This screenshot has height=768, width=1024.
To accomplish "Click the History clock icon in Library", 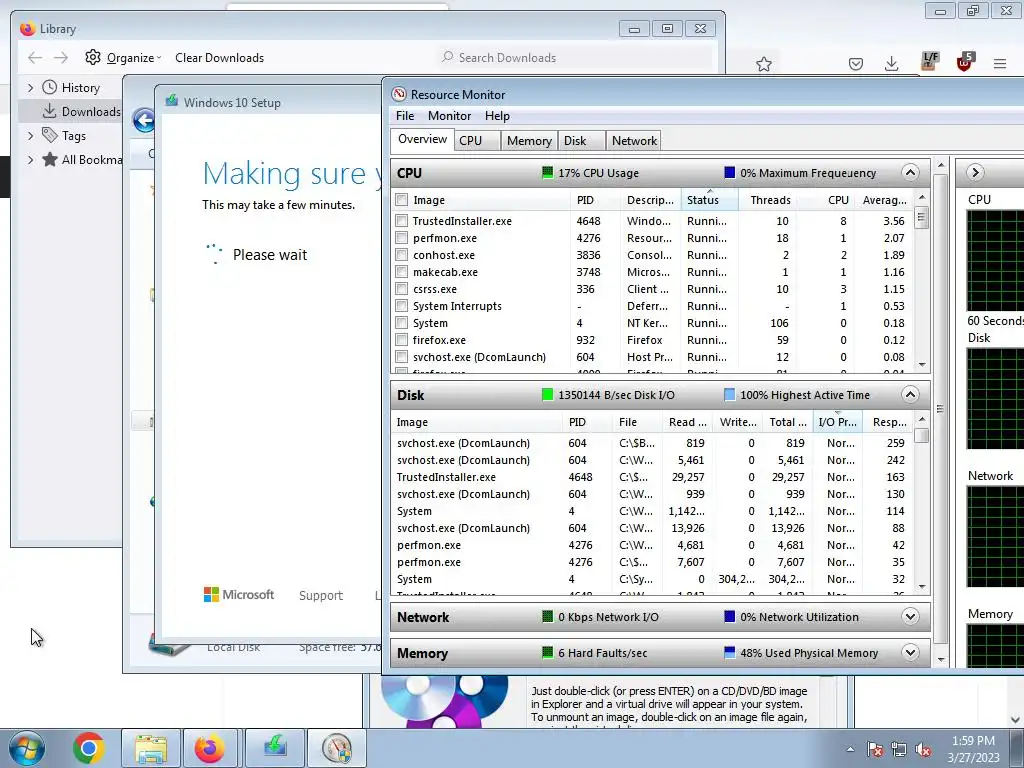I will pos(50,87).
